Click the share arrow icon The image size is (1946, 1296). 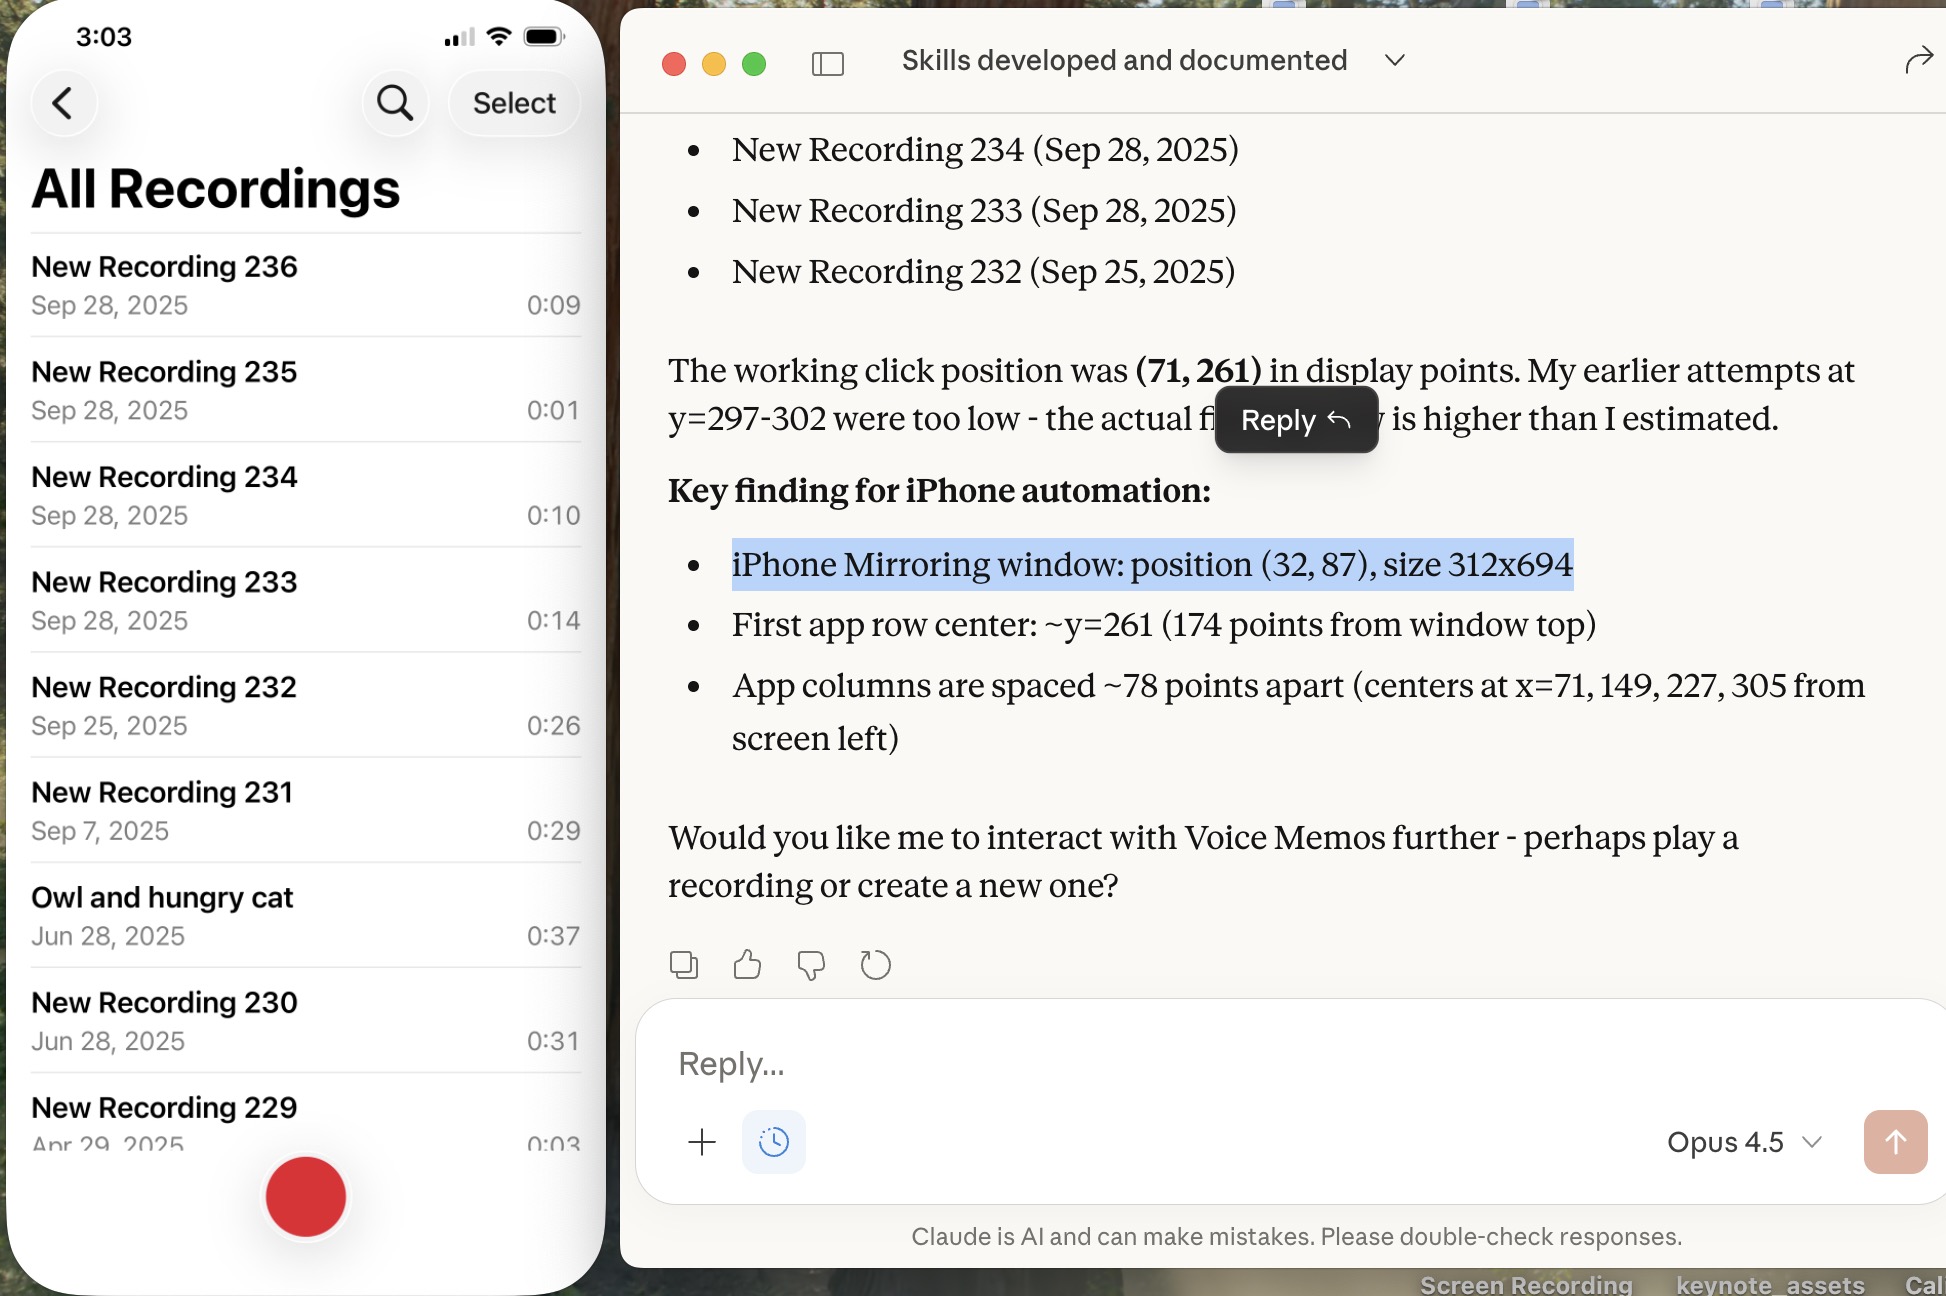pyautogui.click(x=1918, y=61)
